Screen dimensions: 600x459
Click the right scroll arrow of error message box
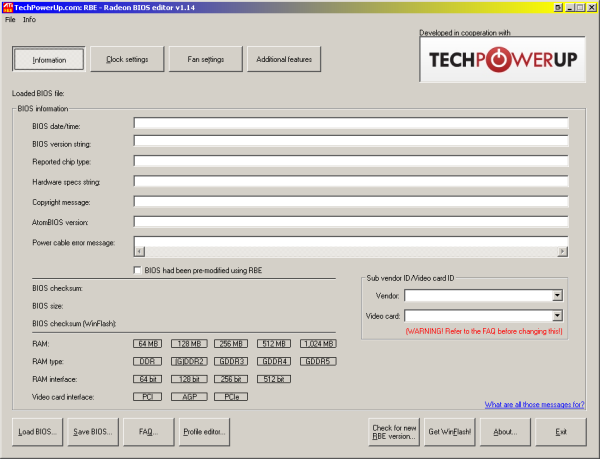pyautogui.click(x=562, y=251)
